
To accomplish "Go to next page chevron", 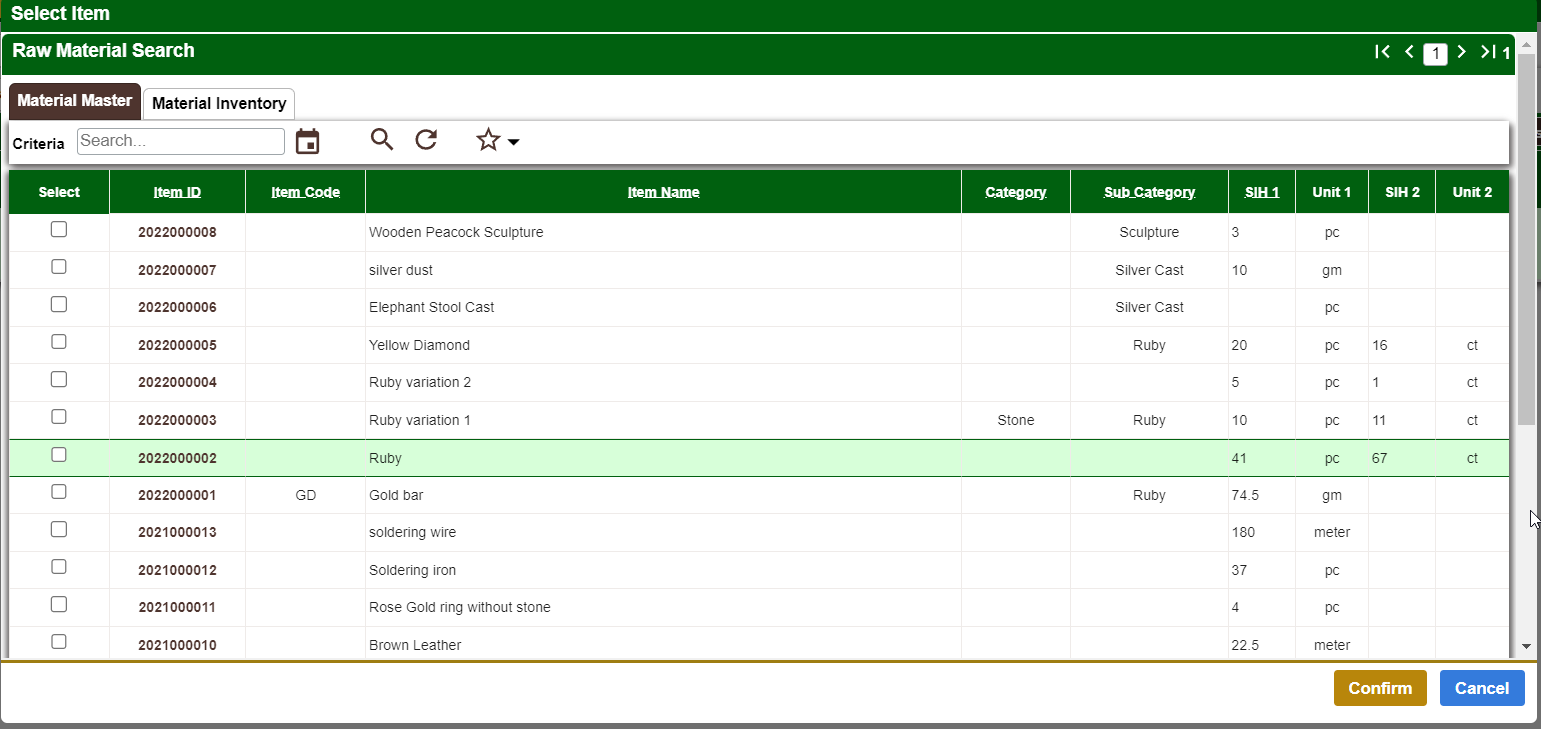I will (1461, 52).
